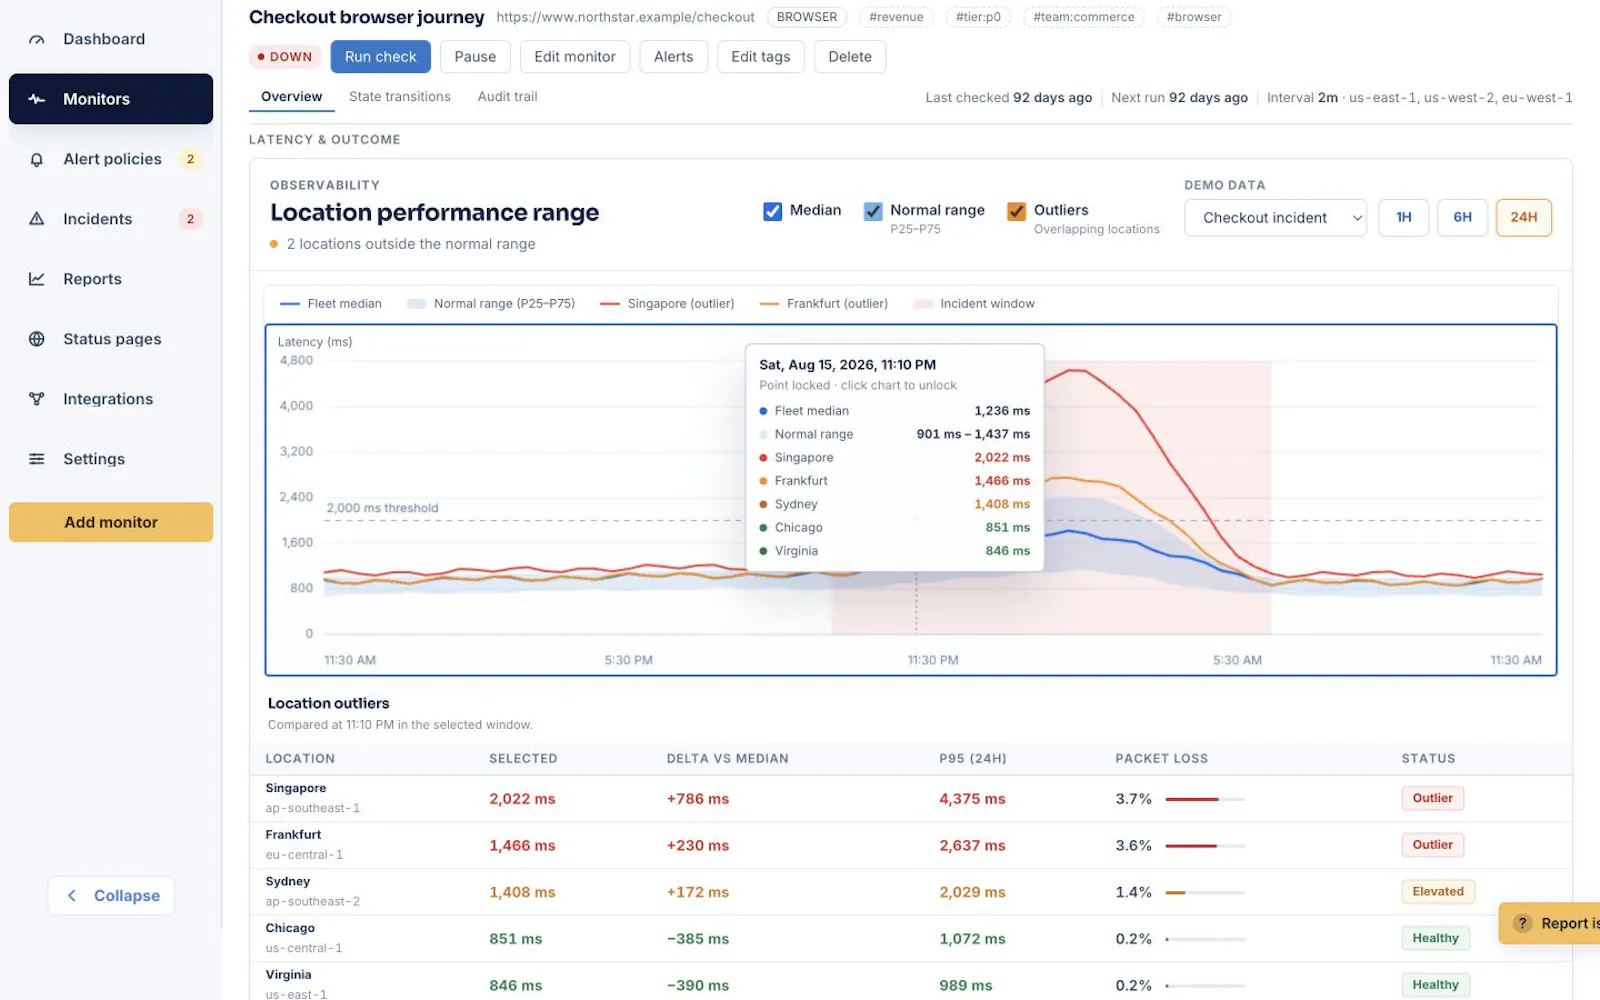Select the 6H time range
The image size is (1600, 1000).
click(x=1462, y=218)
